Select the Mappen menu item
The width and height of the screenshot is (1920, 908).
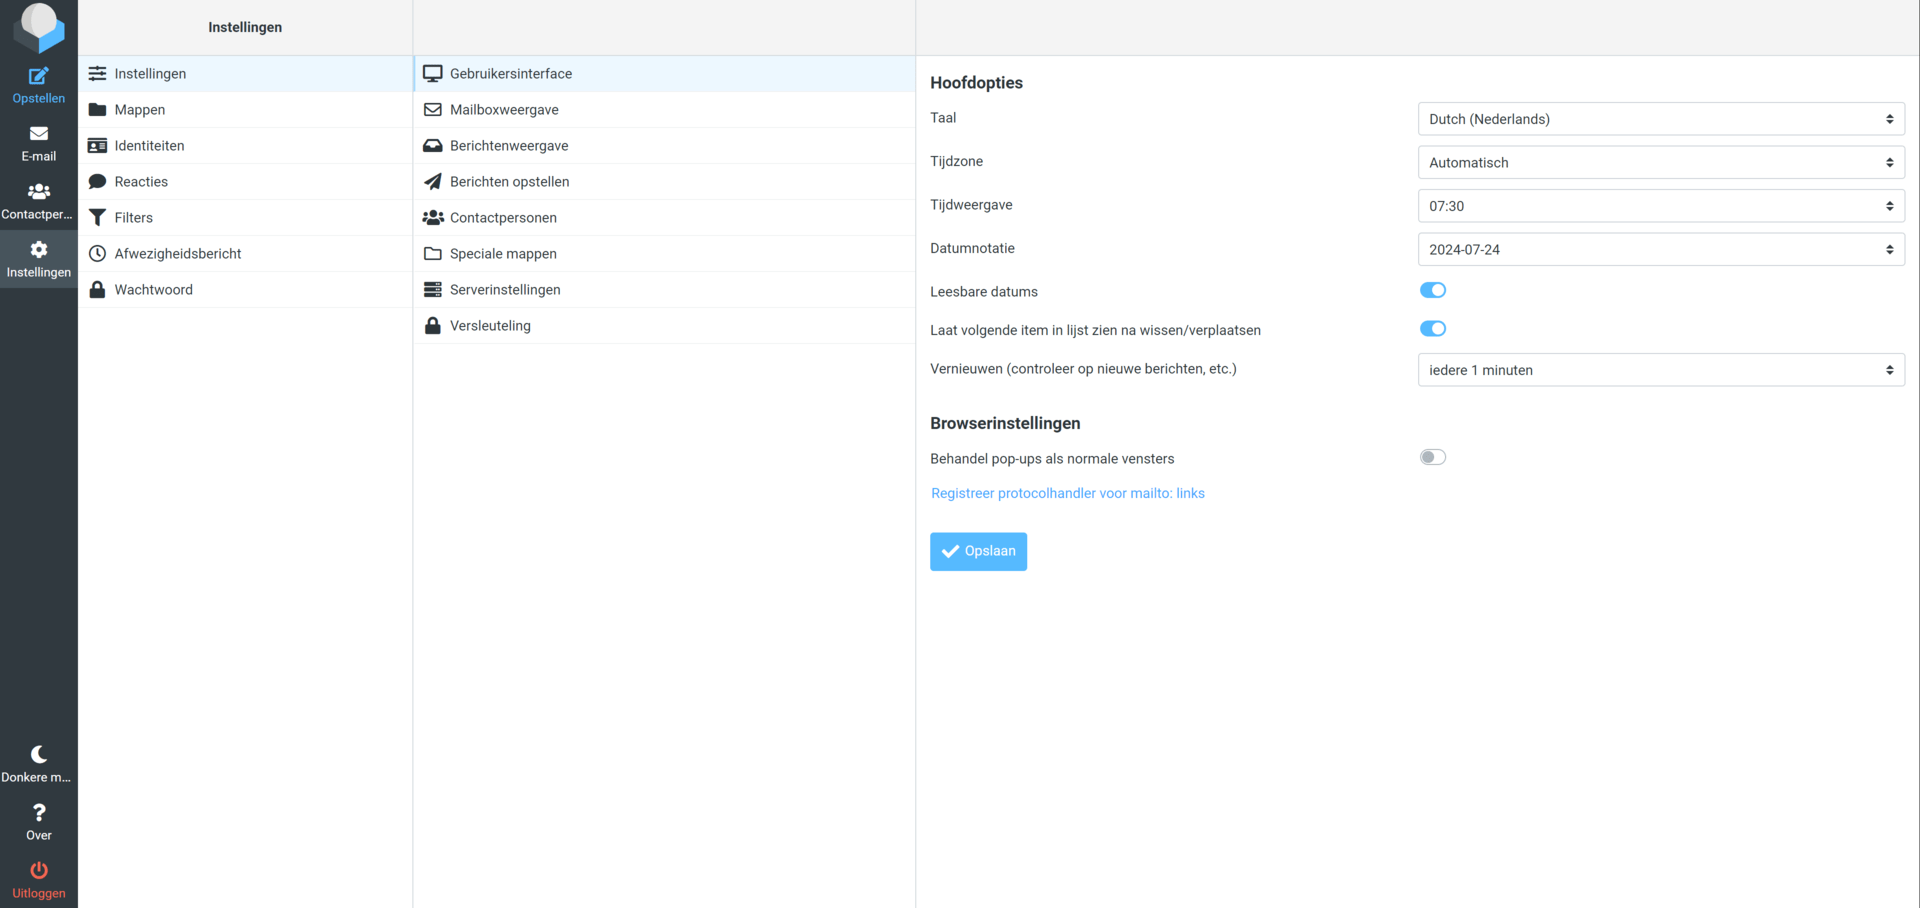tap(245, 109)
